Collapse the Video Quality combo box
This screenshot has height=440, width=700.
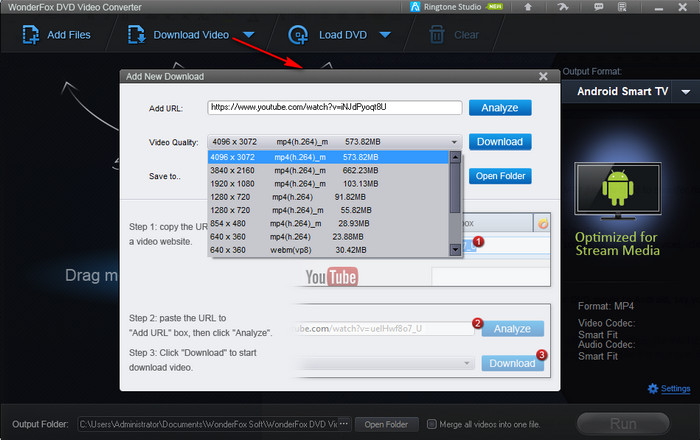click(x=454, y=142)
